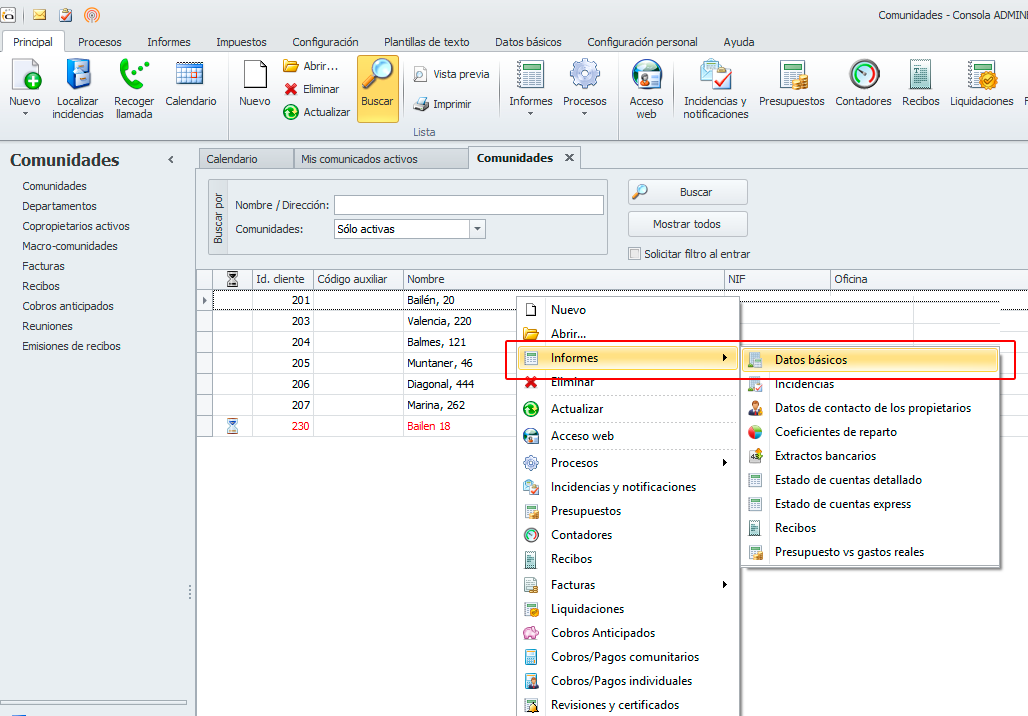The image size is (1028, 716).
Task: Open Copropietarios activos in the sidebar
Action: click(x=76, y=226)
